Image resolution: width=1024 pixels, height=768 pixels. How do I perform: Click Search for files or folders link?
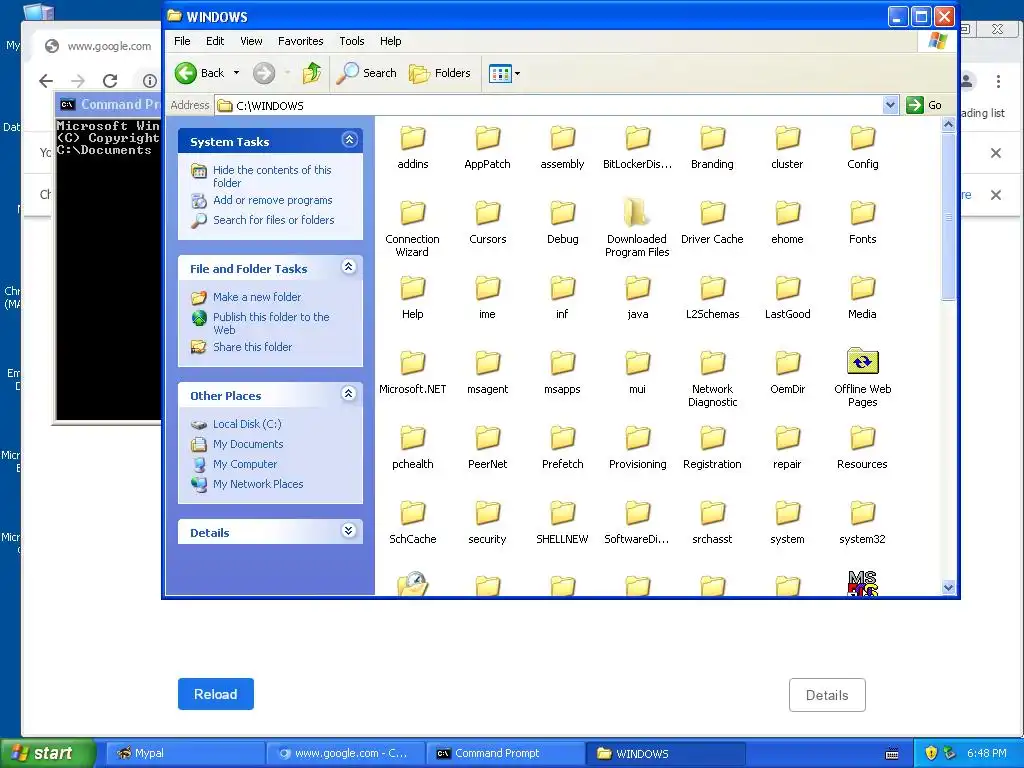click(274, 220)
